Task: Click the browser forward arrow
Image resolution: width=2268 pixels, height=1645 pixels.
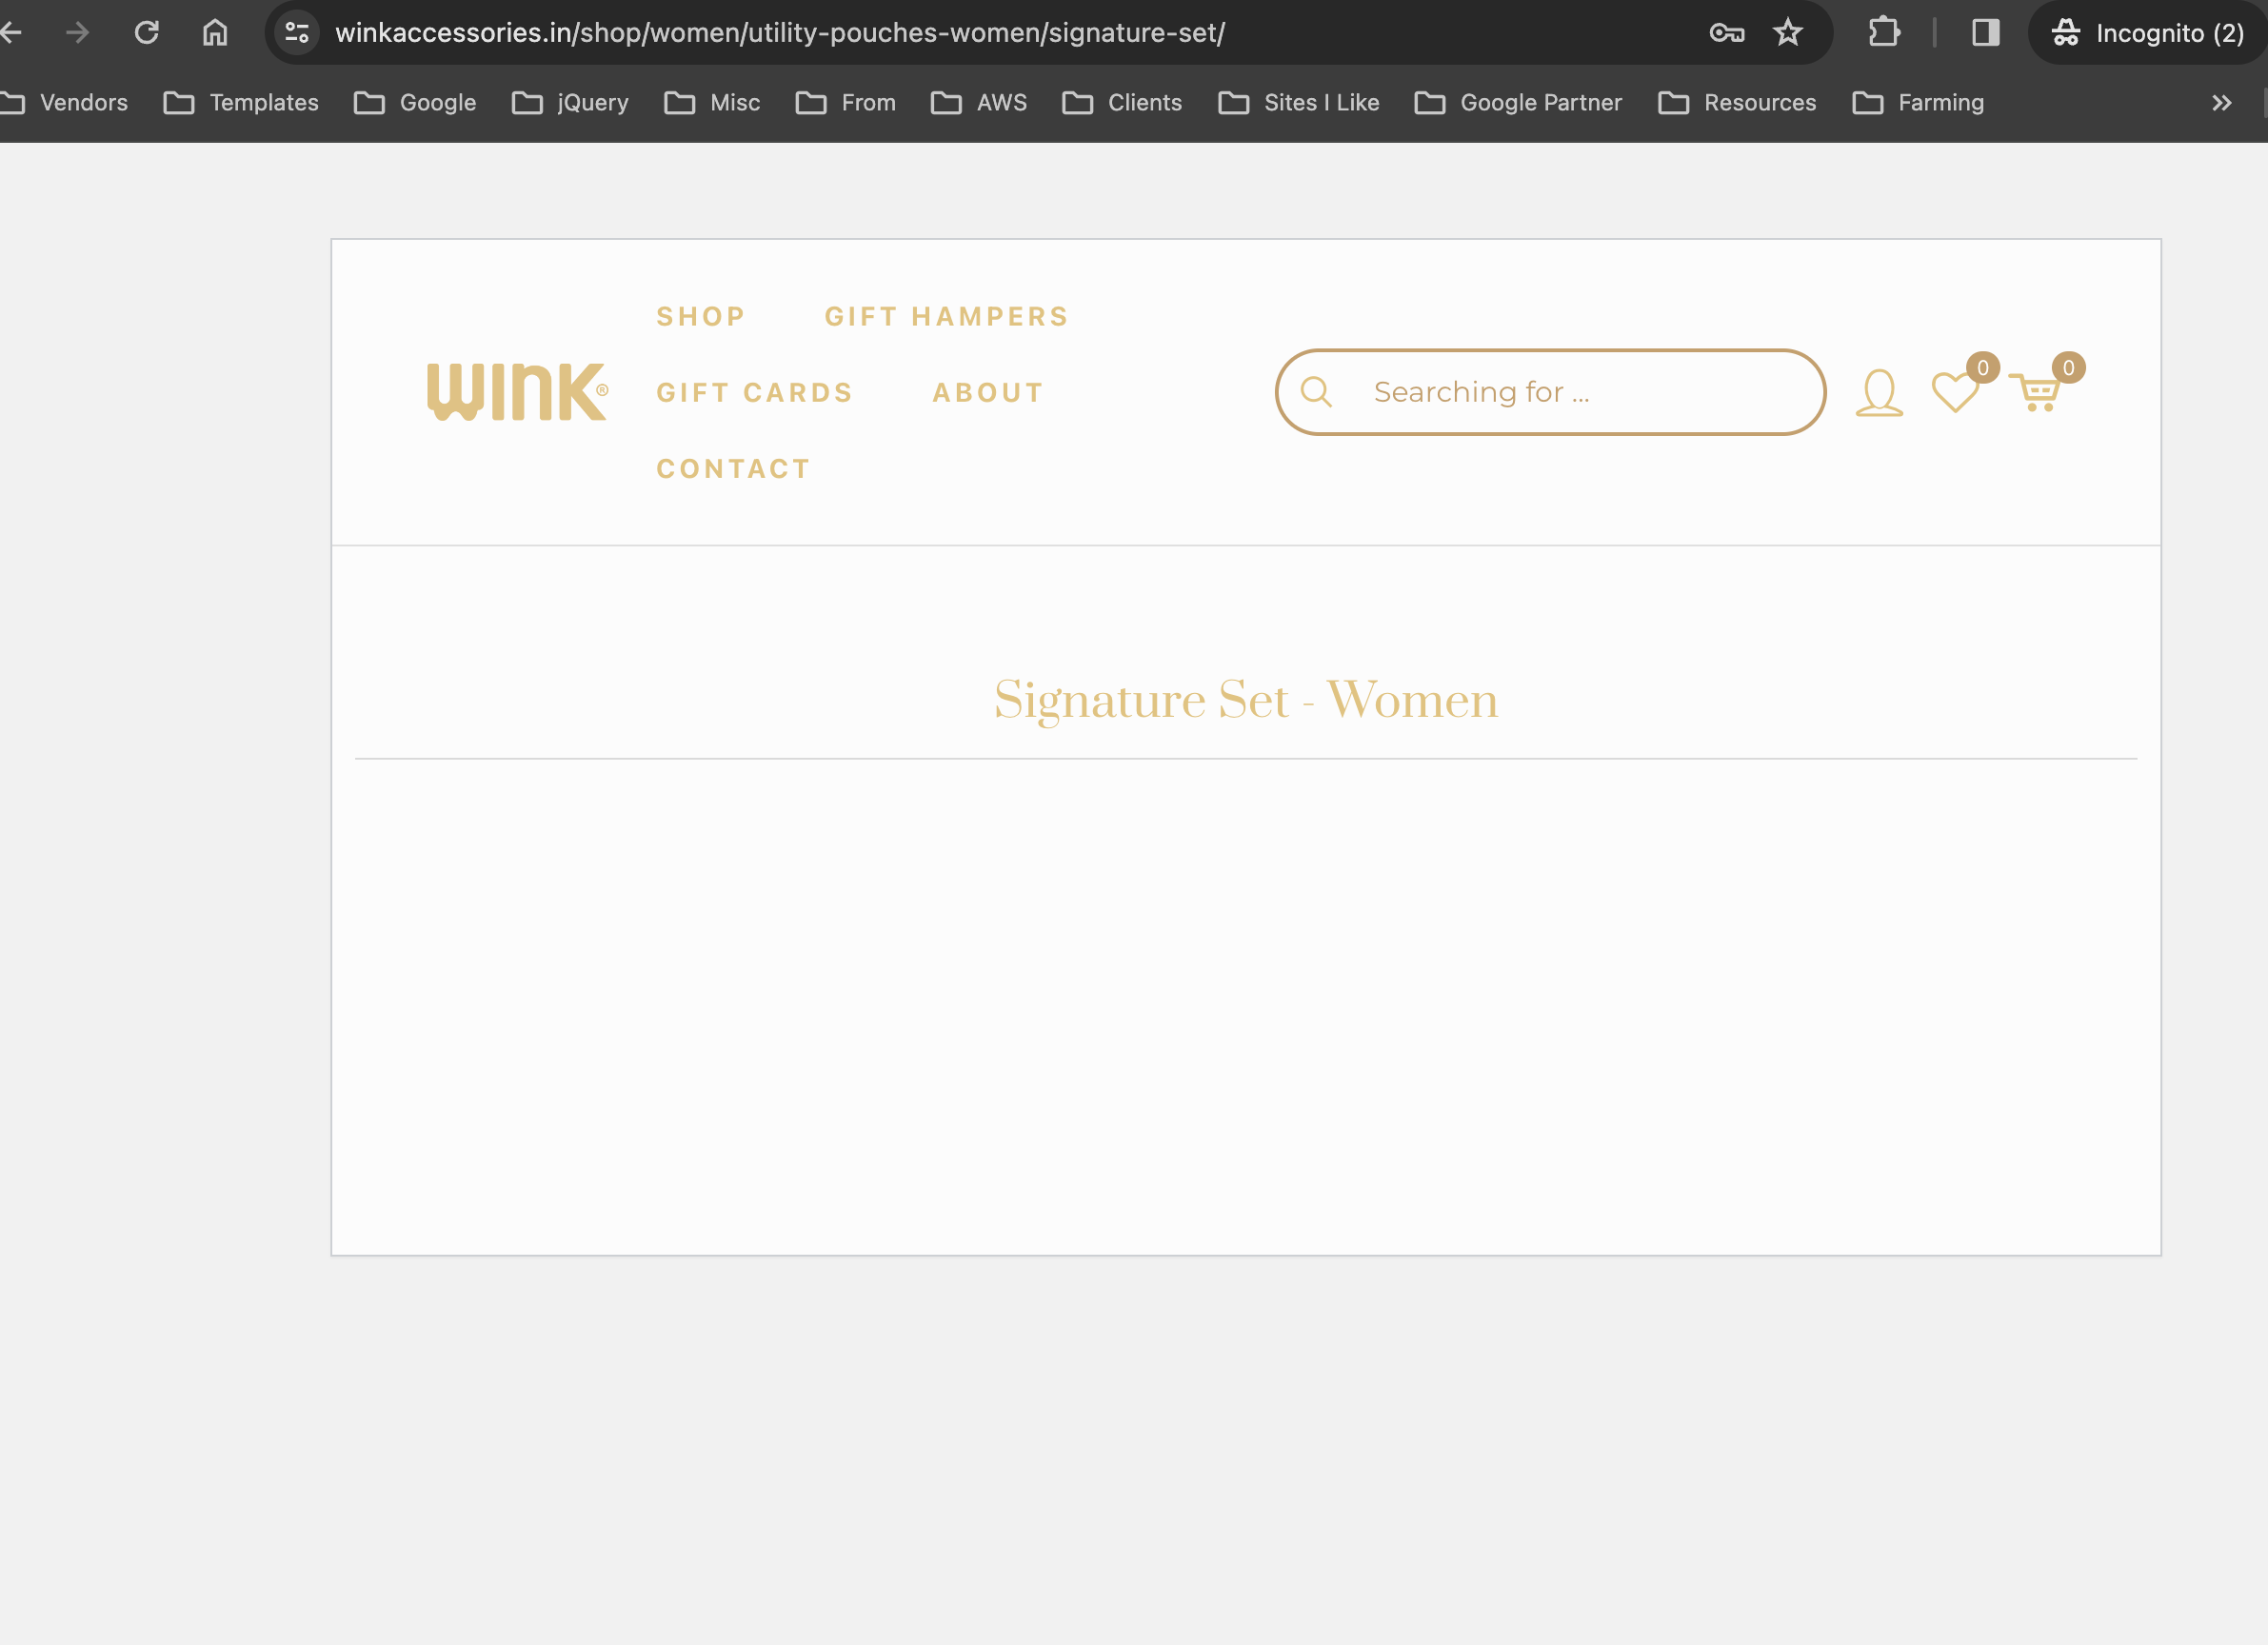Action: pos(77,33)
